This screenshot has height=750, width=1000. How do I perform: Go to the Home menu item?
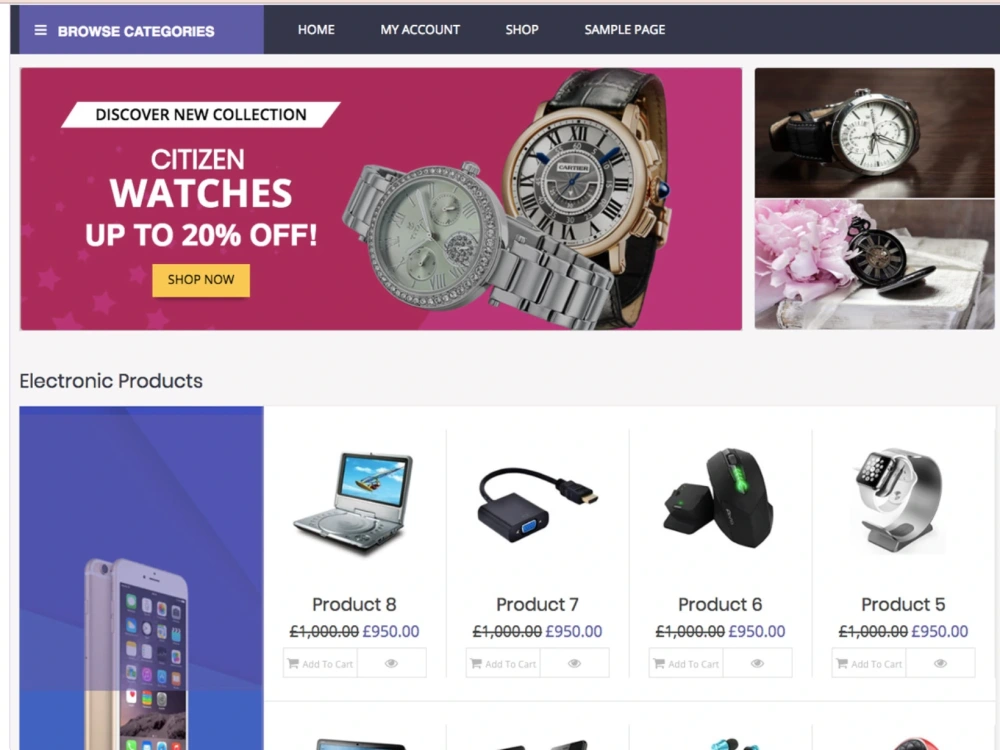[316, 30]
